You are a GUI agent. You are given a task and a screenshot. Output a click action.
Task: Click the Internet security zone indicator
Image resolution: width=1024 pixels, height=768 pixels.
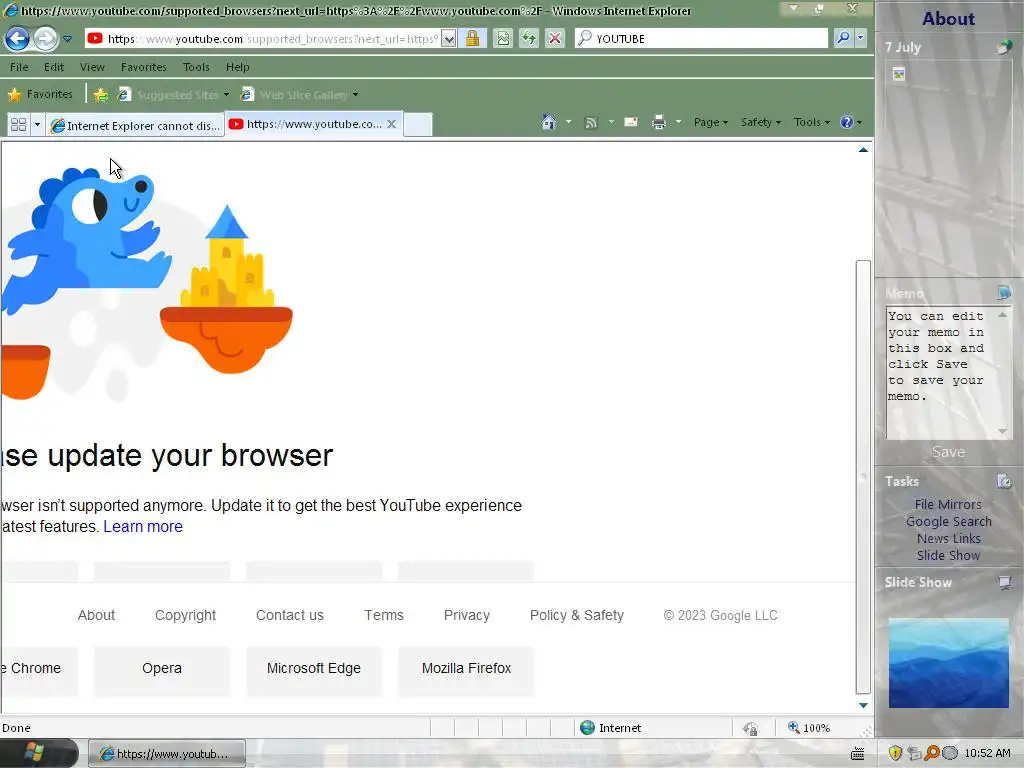point(611,728)
